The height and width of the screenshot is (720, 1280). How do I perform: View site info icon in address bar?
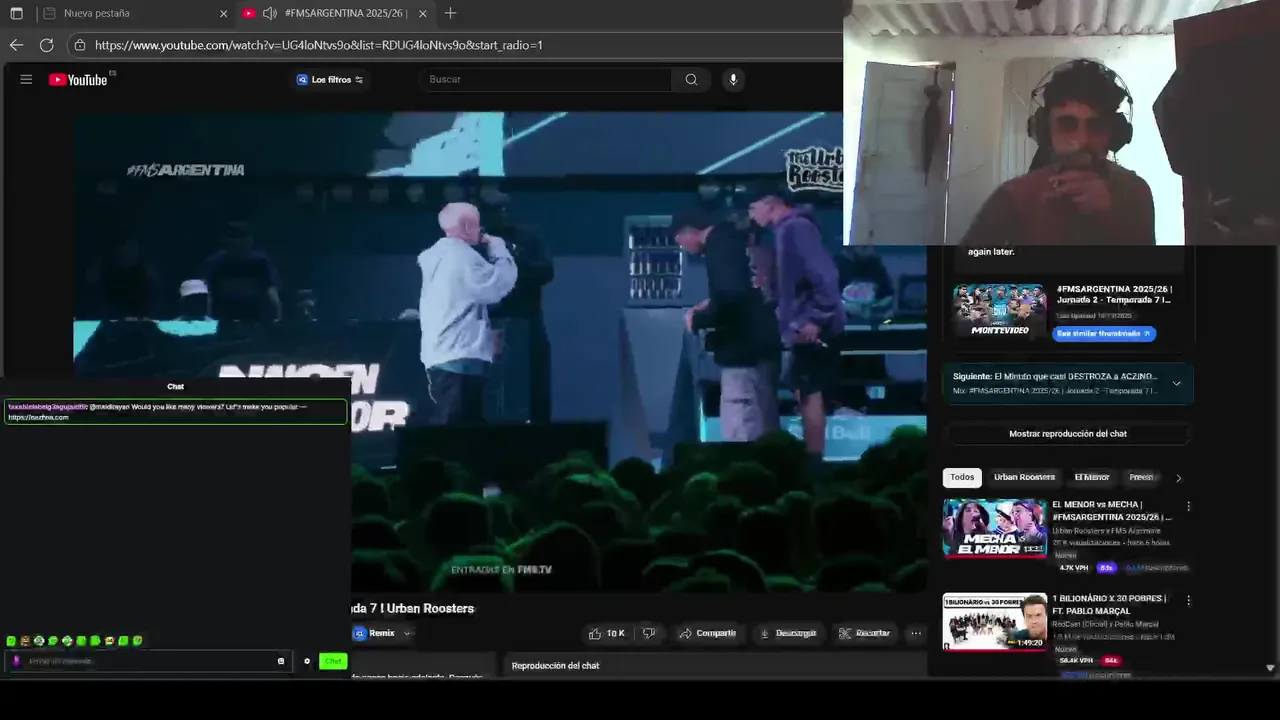(80, 45)
